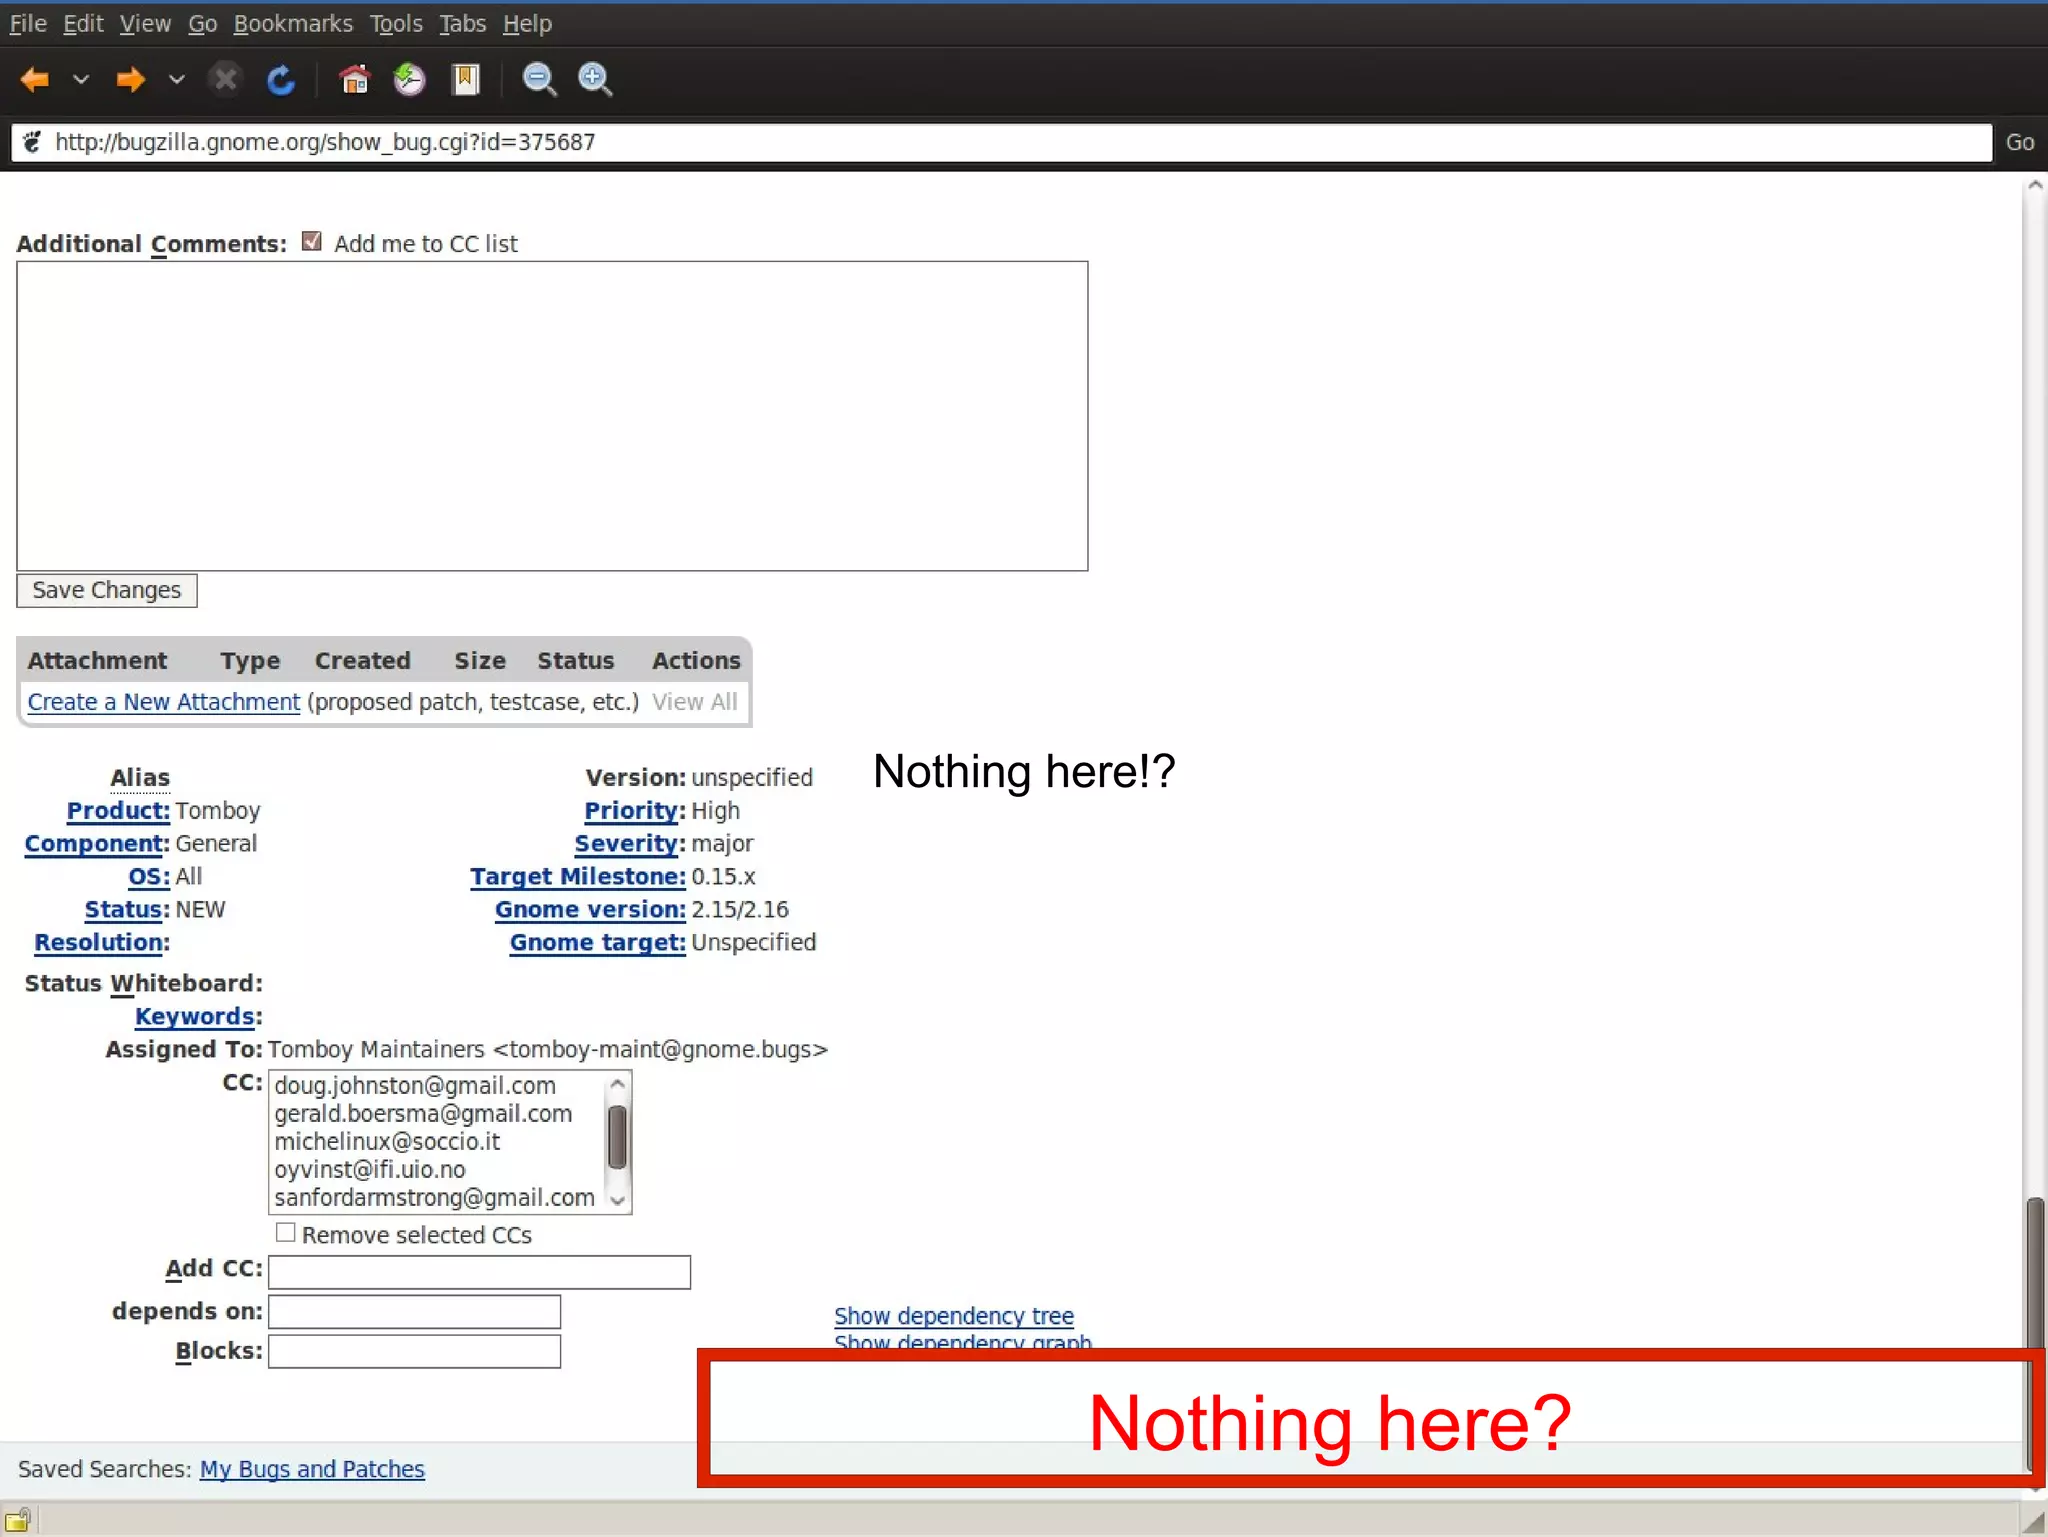This screenshot has height=1537, width=2048.
Task: Open the Bookmarks menu
Action: (x=293, y=23)
